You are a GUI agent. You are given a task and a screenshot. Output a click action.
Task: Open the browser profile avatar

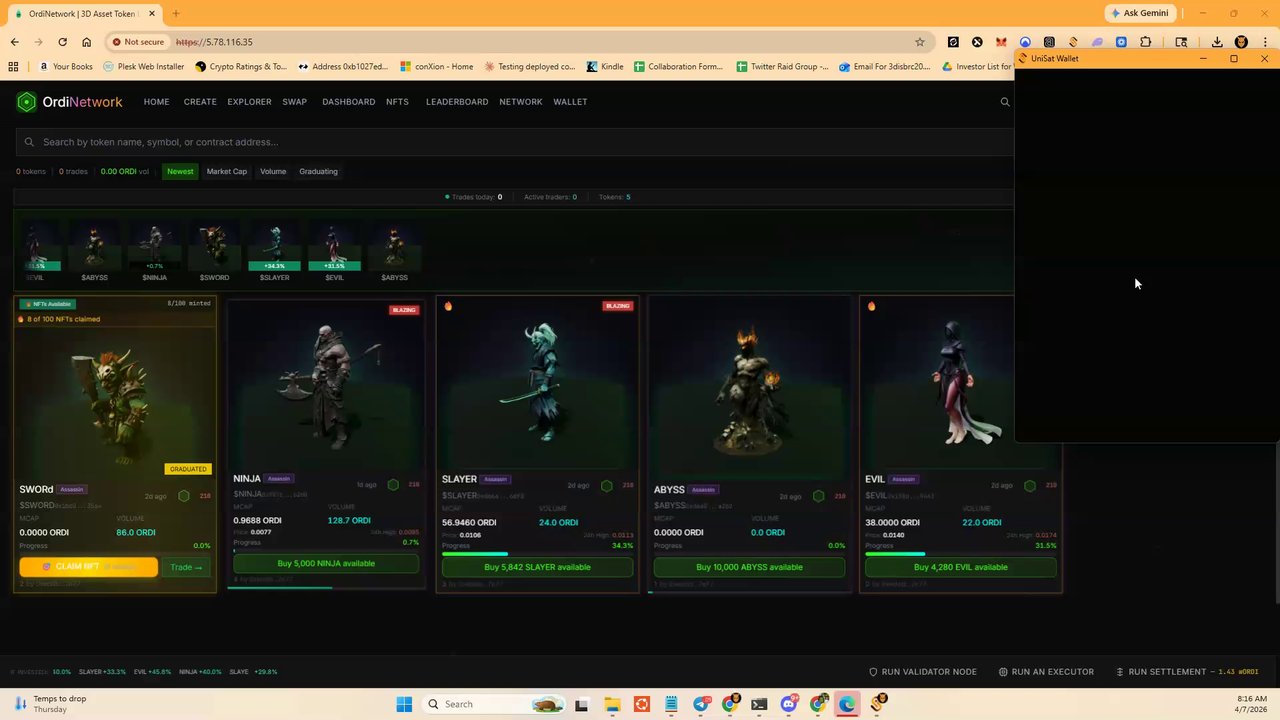click(1241, 42)
